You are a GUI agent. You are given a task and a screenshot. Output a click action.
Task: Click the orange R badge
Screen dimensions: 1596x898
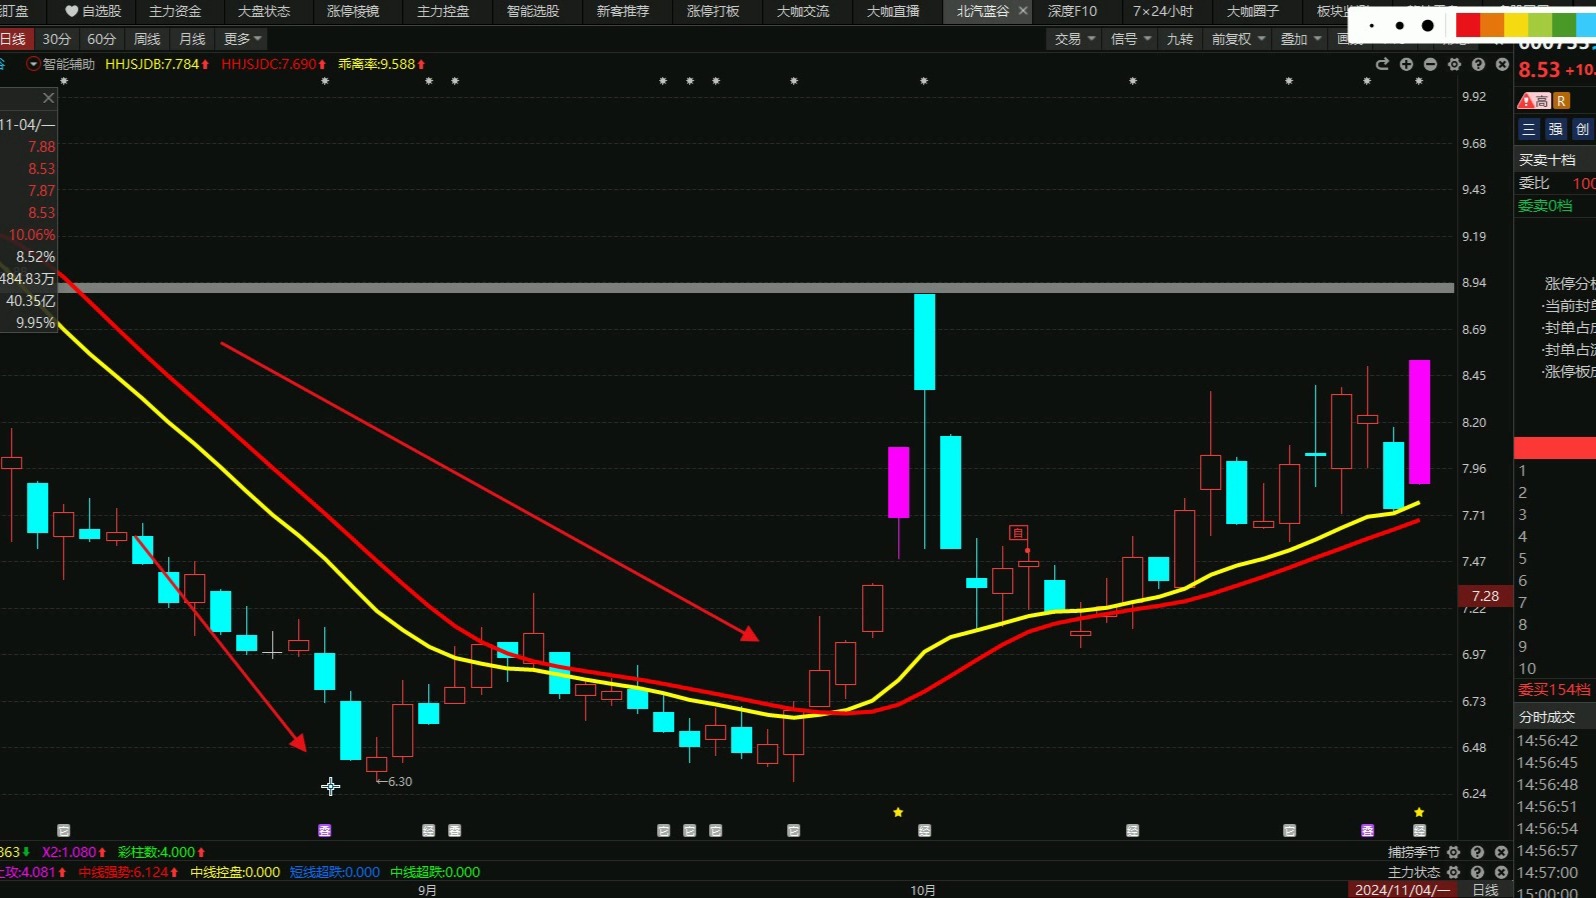coord(1561,101)
